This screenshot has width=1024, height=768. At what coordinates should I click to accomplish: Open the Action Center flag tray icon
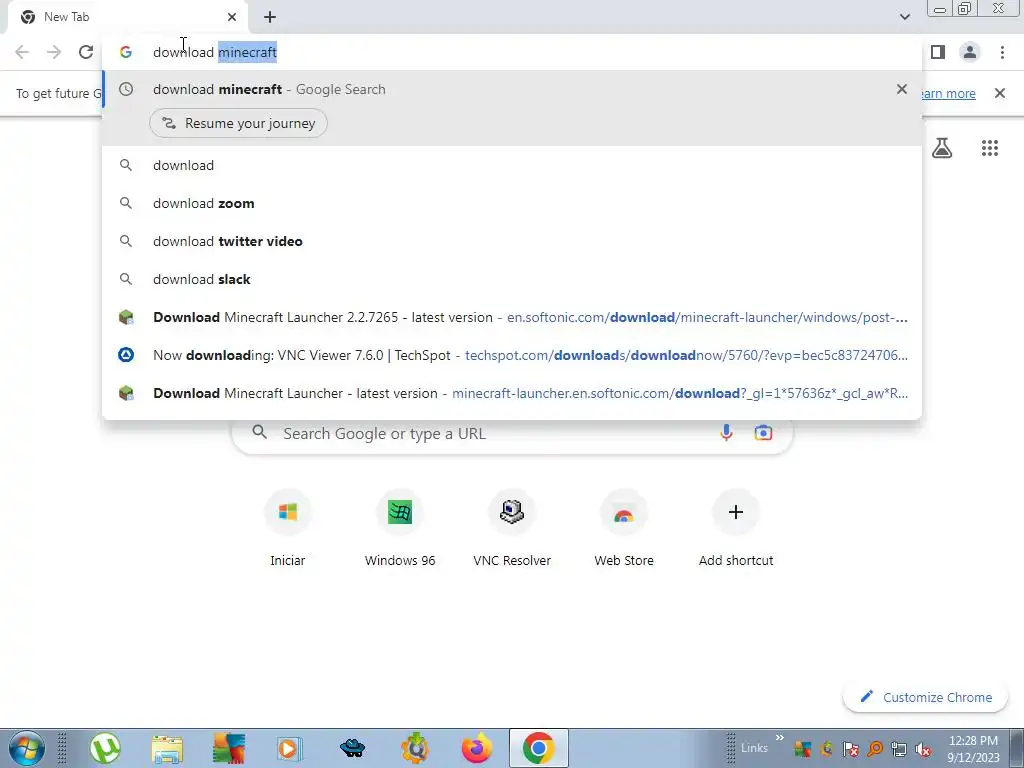pyautogui.click(x=851, y=749)
